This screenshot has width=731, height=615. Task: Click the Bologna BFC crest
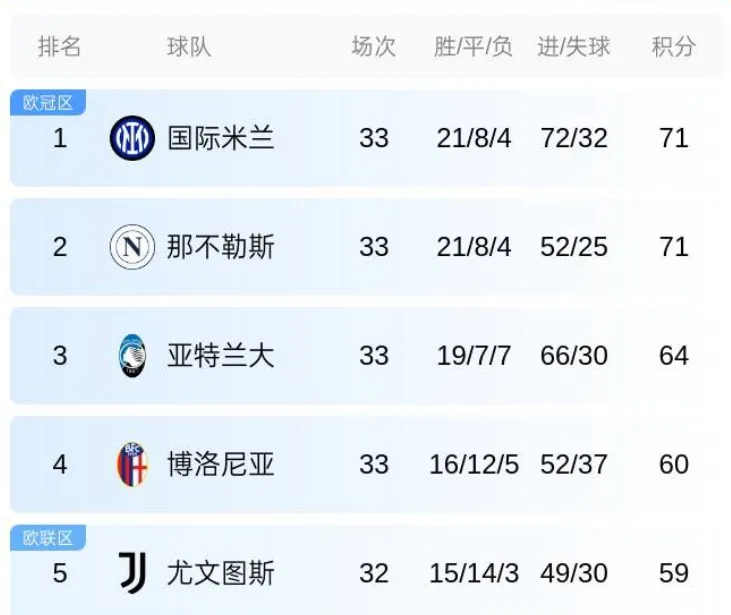tap(132, 464)
